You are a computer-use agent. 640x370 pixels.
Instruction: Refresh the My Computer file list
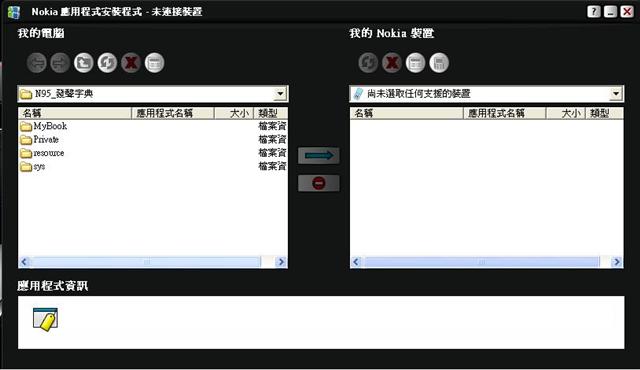click(x=107, y=63)
